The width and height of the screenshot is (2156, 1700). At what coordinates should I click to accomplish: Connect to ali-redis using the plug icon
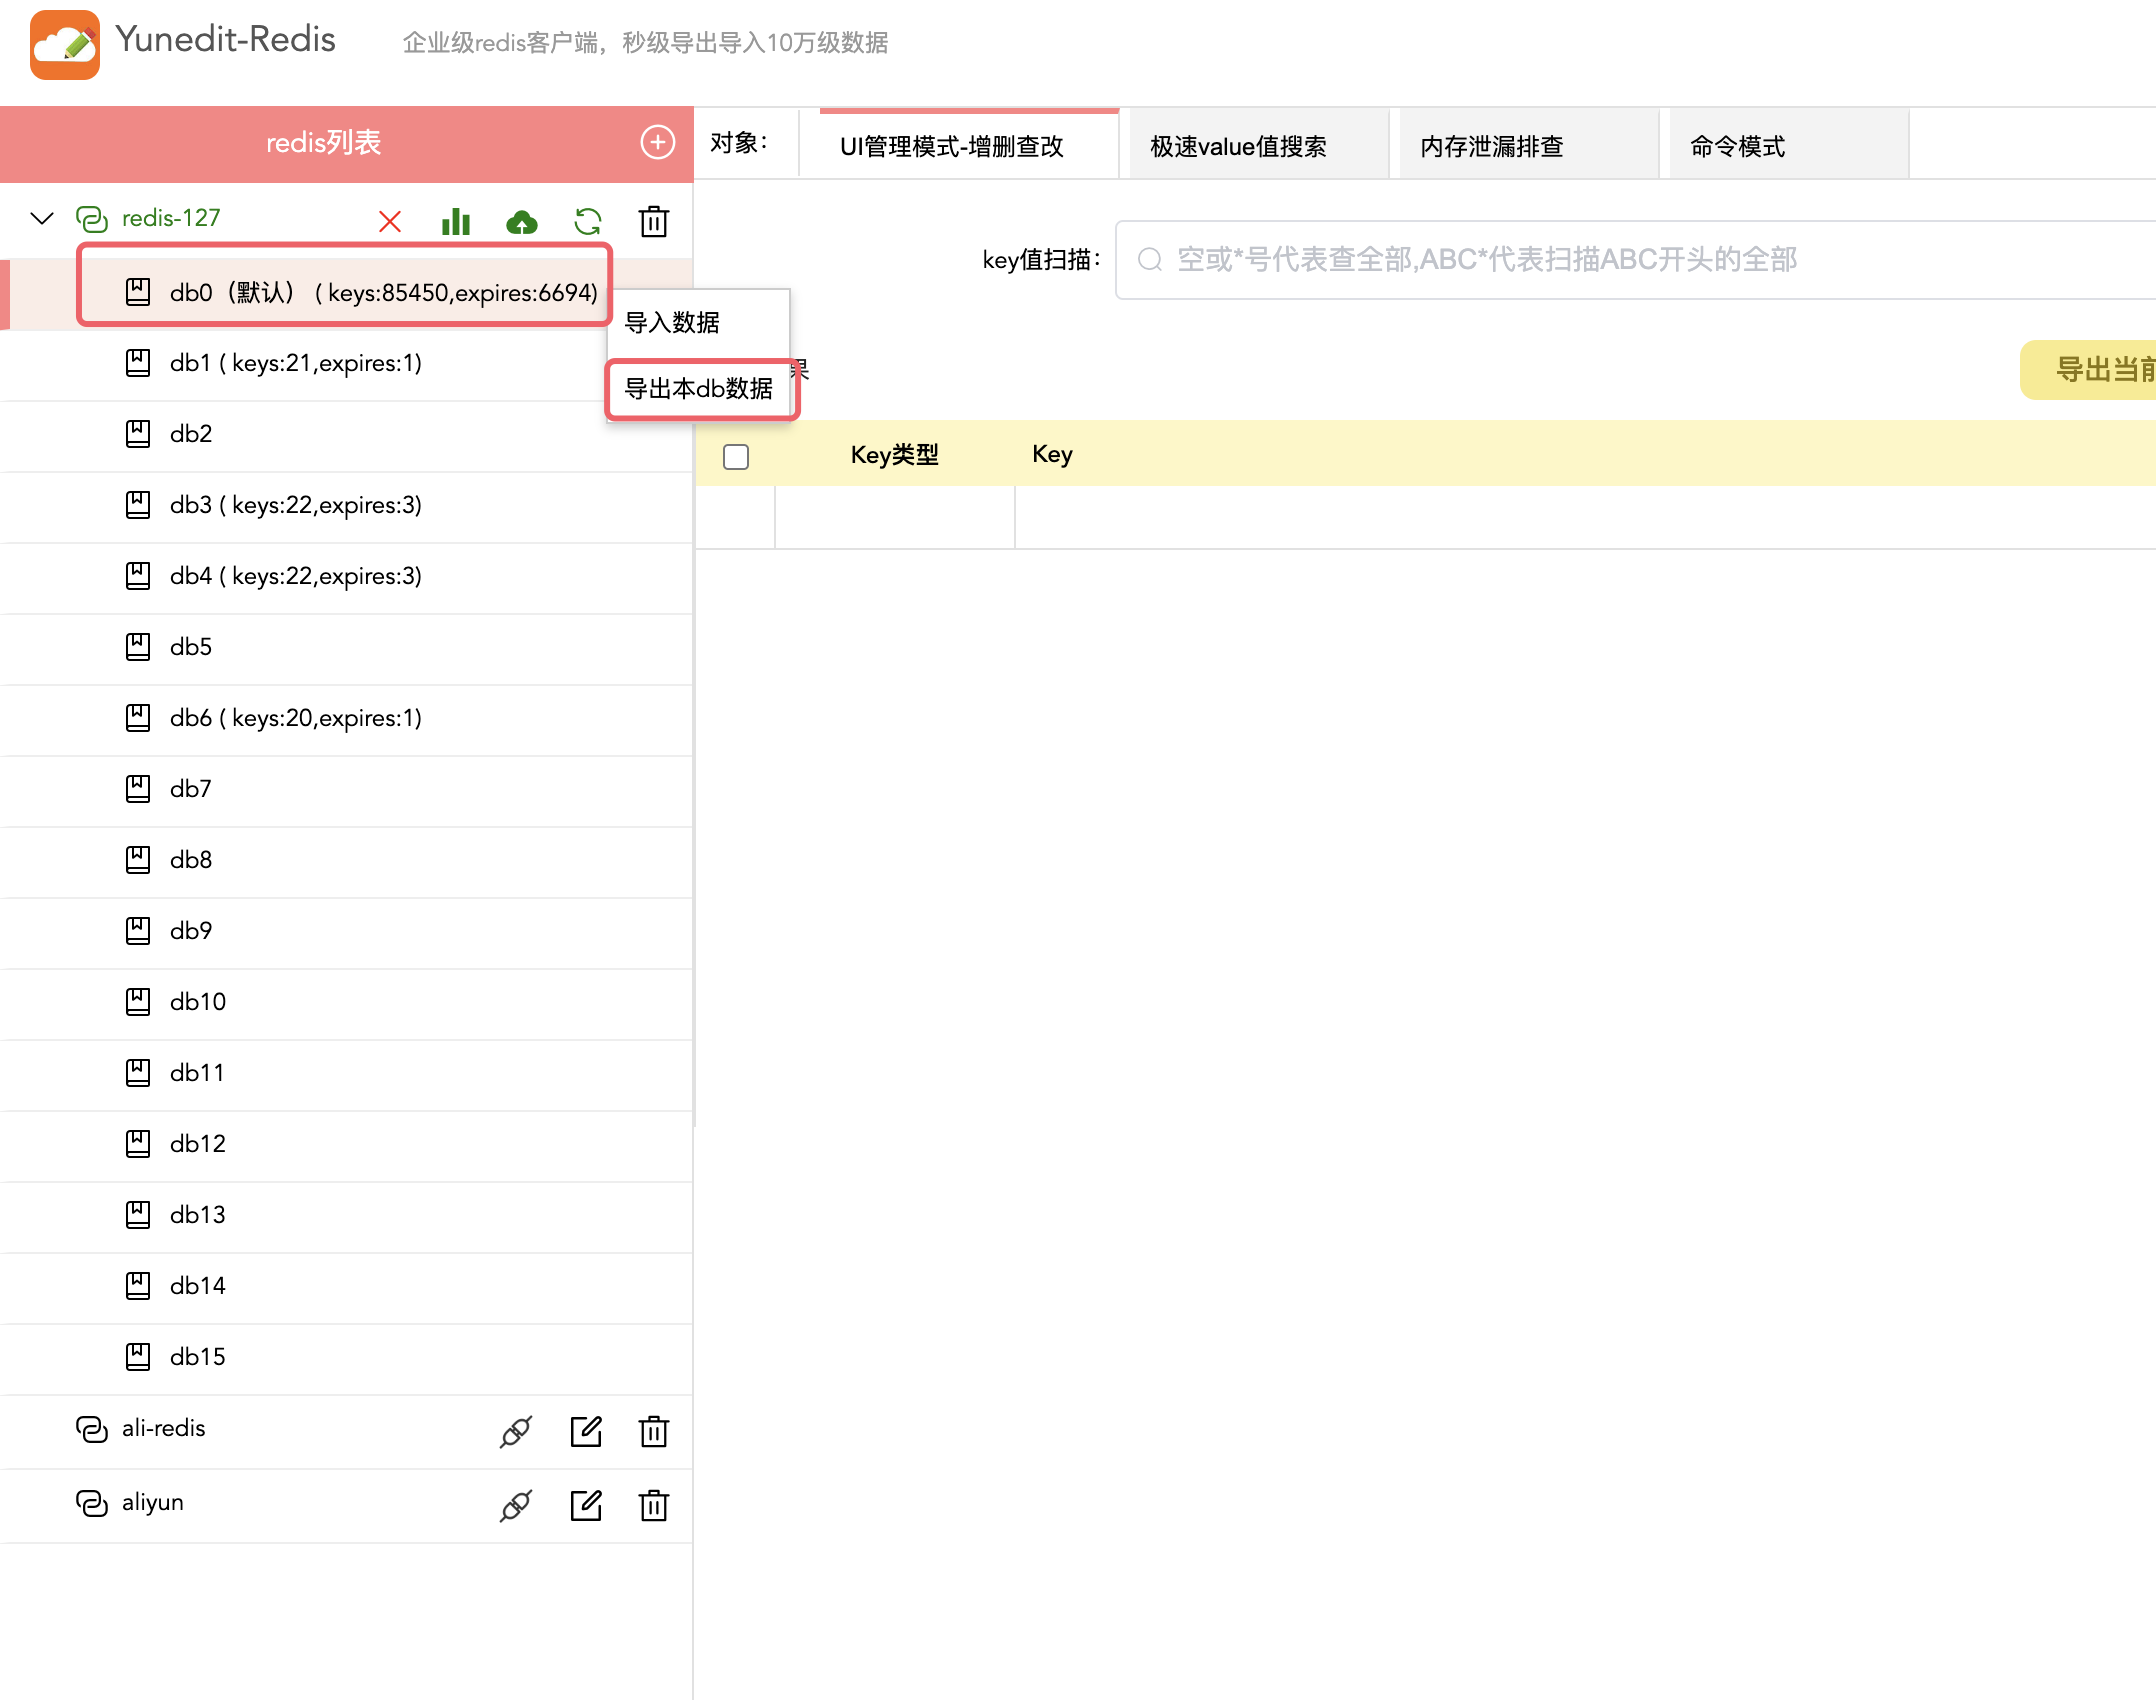pyautogui.click(x=515, y=1431)
